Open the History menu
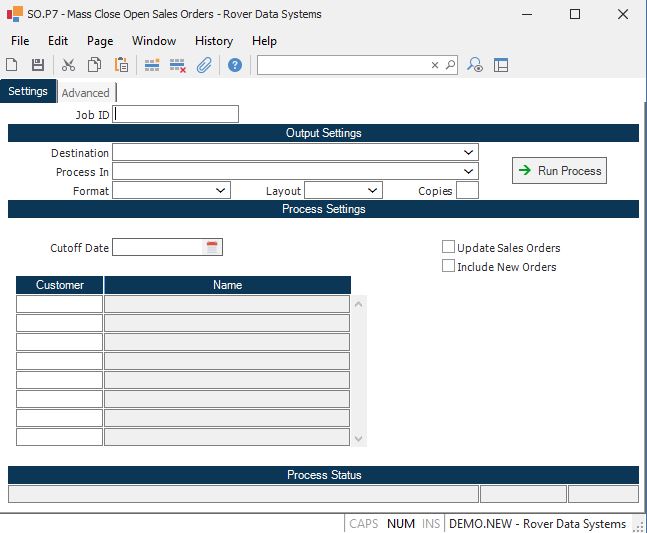 [213, 41]
